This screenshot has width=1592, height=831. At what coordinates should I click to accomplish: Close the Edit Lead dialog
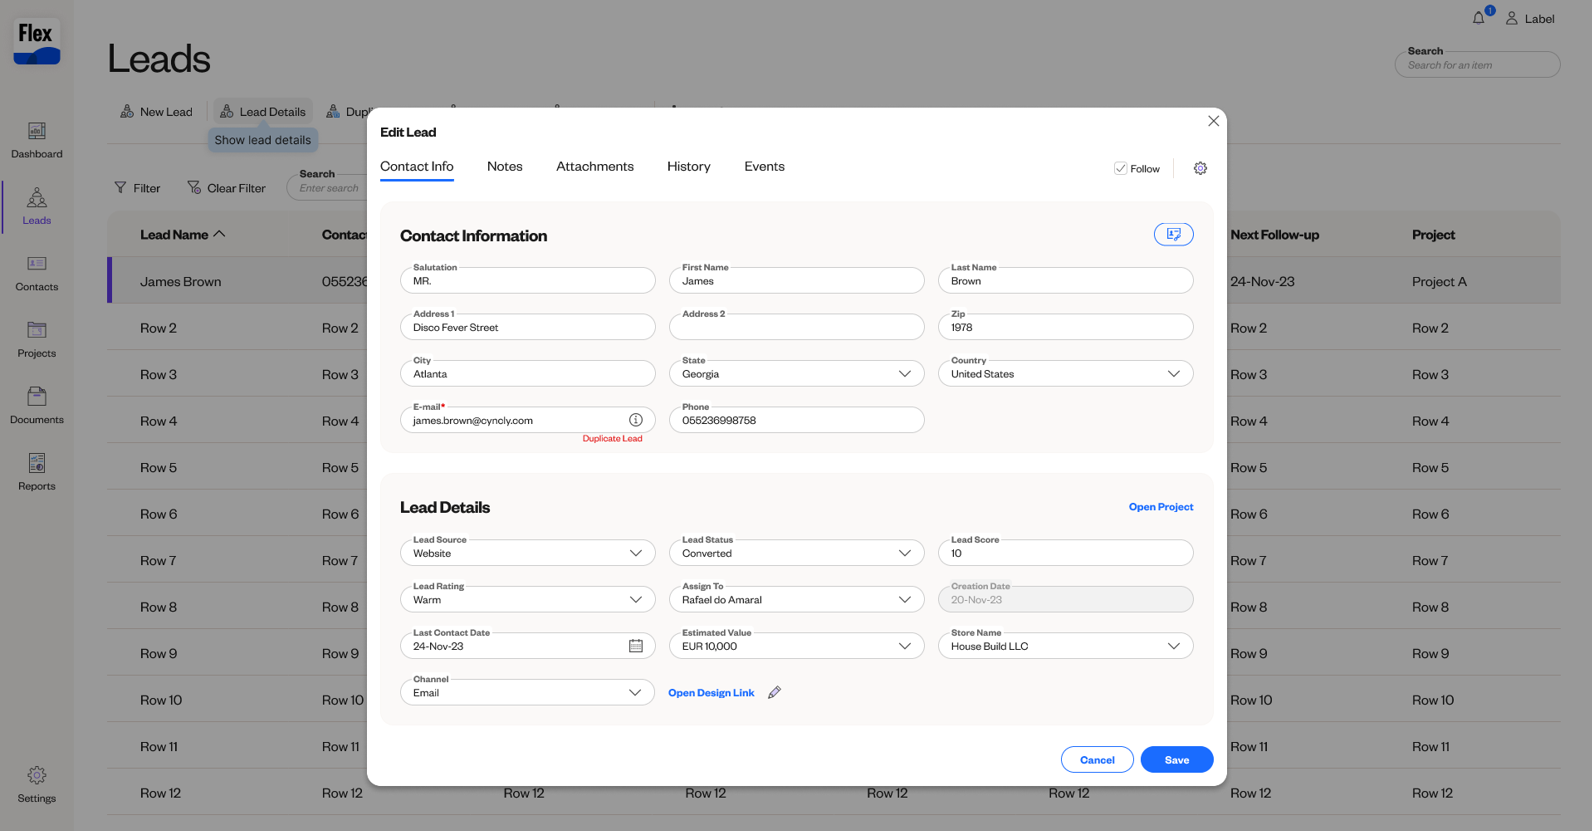tap(1213, 121)
